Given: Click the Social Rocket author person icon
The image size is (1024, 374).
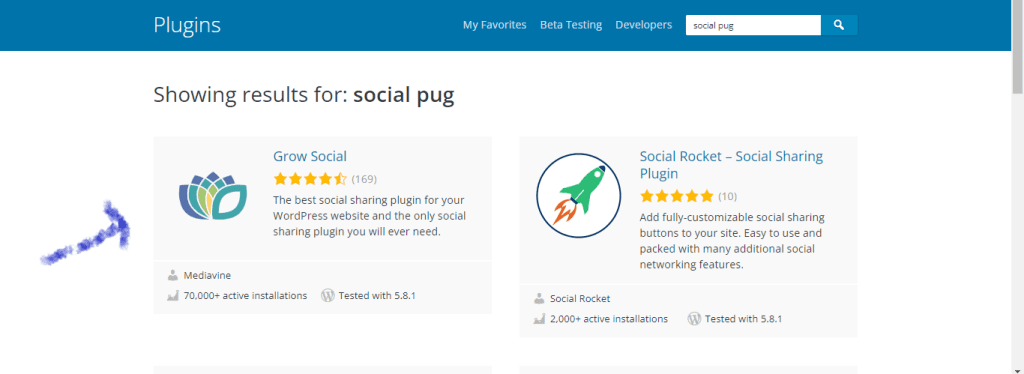Looking at the screenshot, I should (x=539, y=299).
